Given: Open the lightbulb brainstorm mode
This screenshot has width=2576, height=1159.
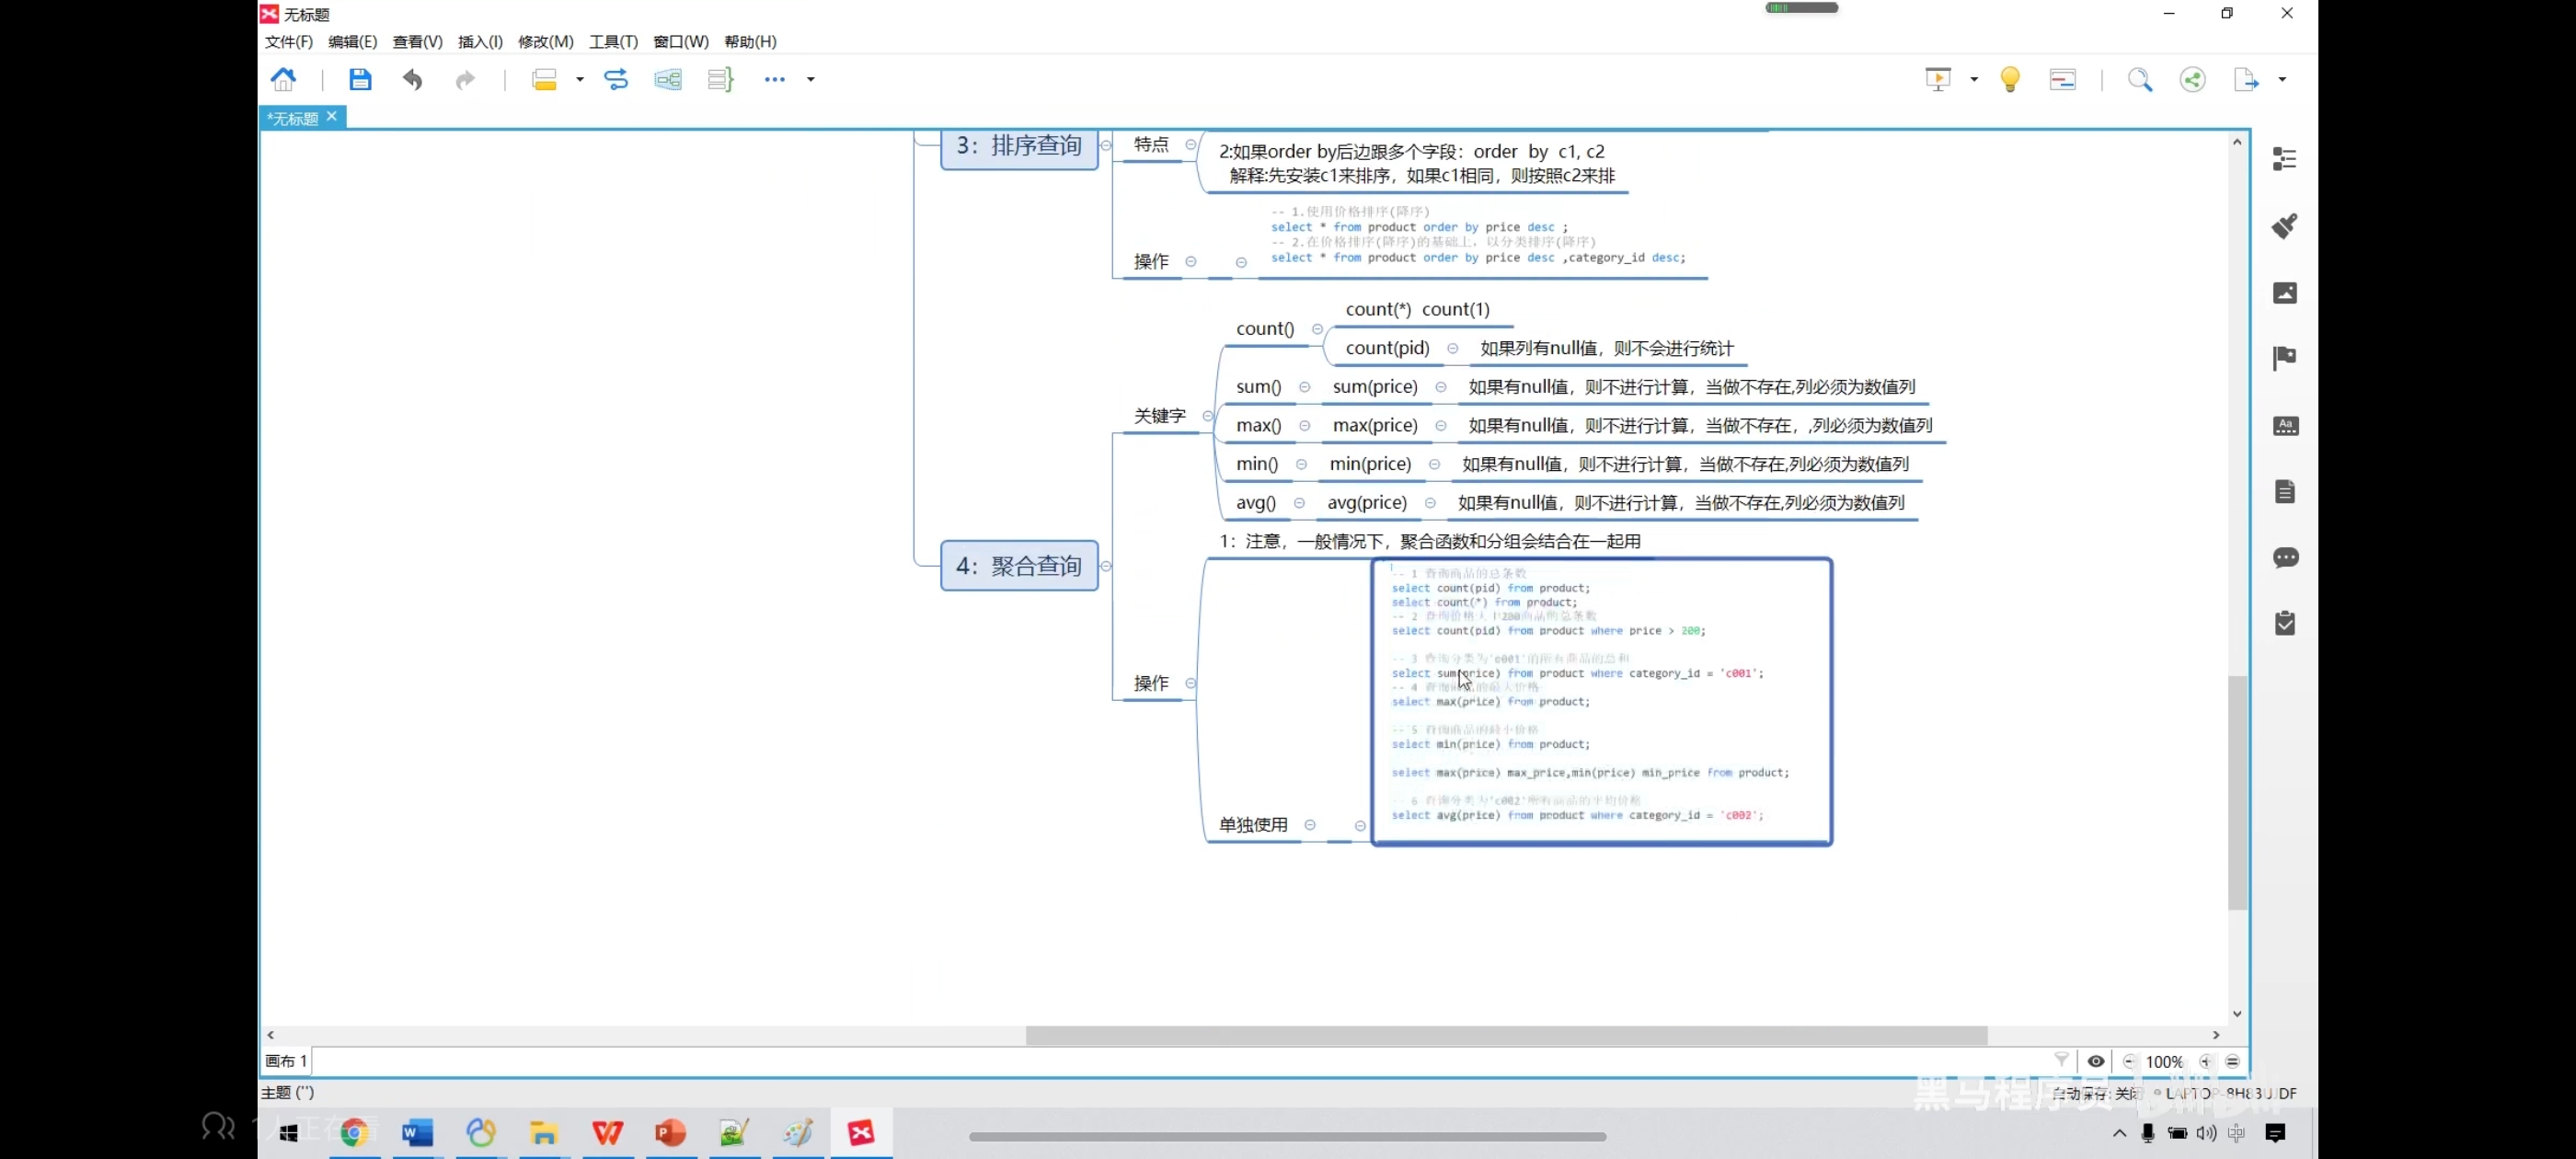Looking at the screenshot, I should tap(2009, 79).
